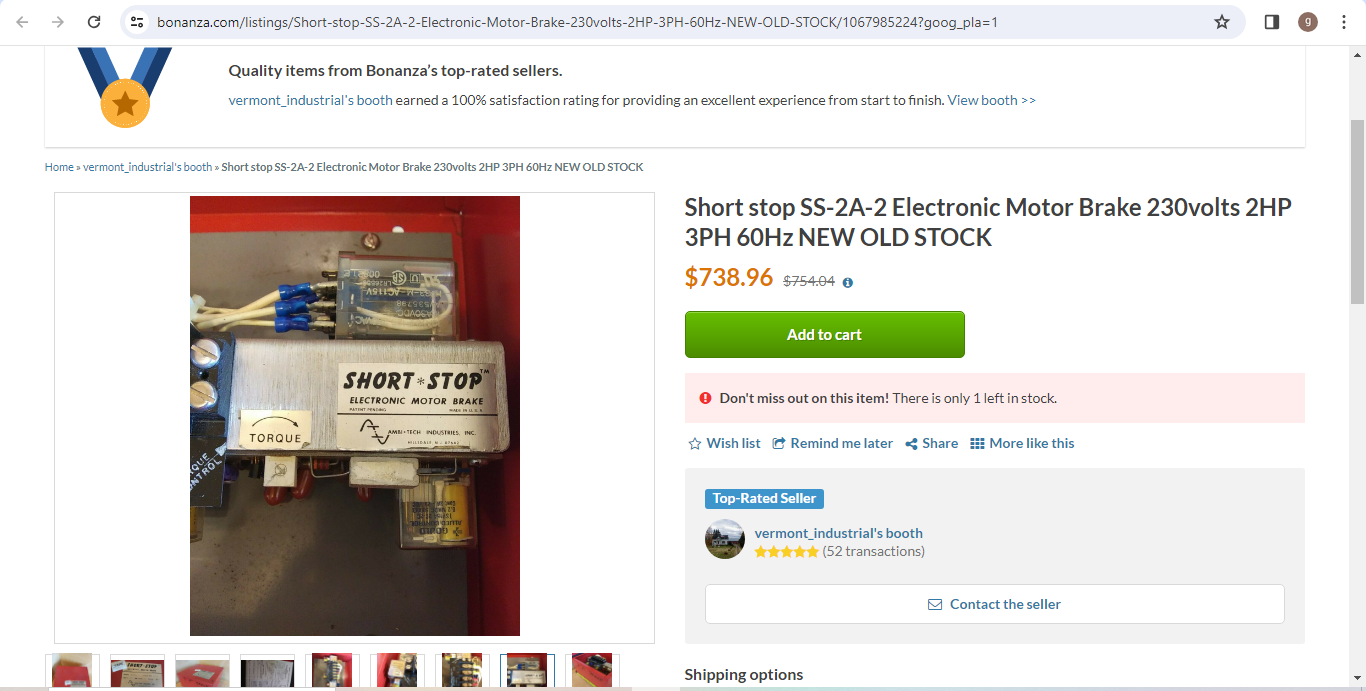Click the Share option
This screenshot has height=691, width=1366.
tap(931, 443)
